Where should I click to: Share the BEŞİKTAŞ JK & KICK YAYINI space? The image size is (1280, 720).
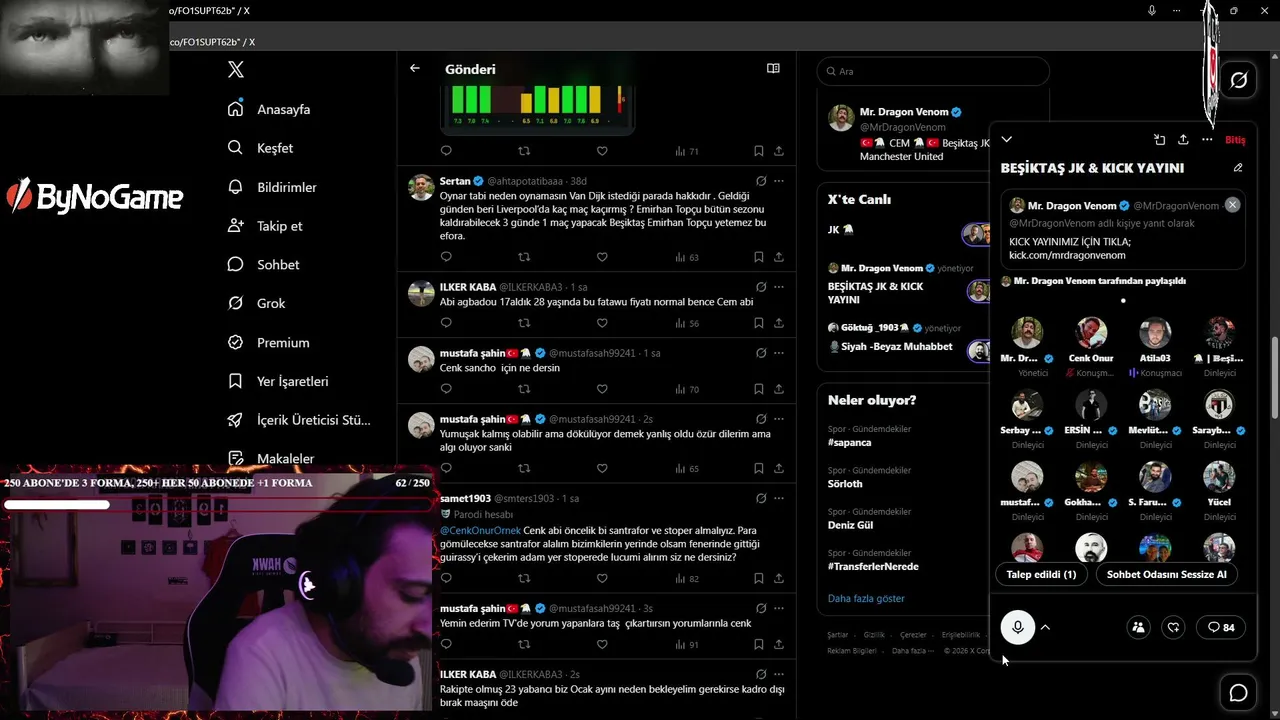(1183, 140)
